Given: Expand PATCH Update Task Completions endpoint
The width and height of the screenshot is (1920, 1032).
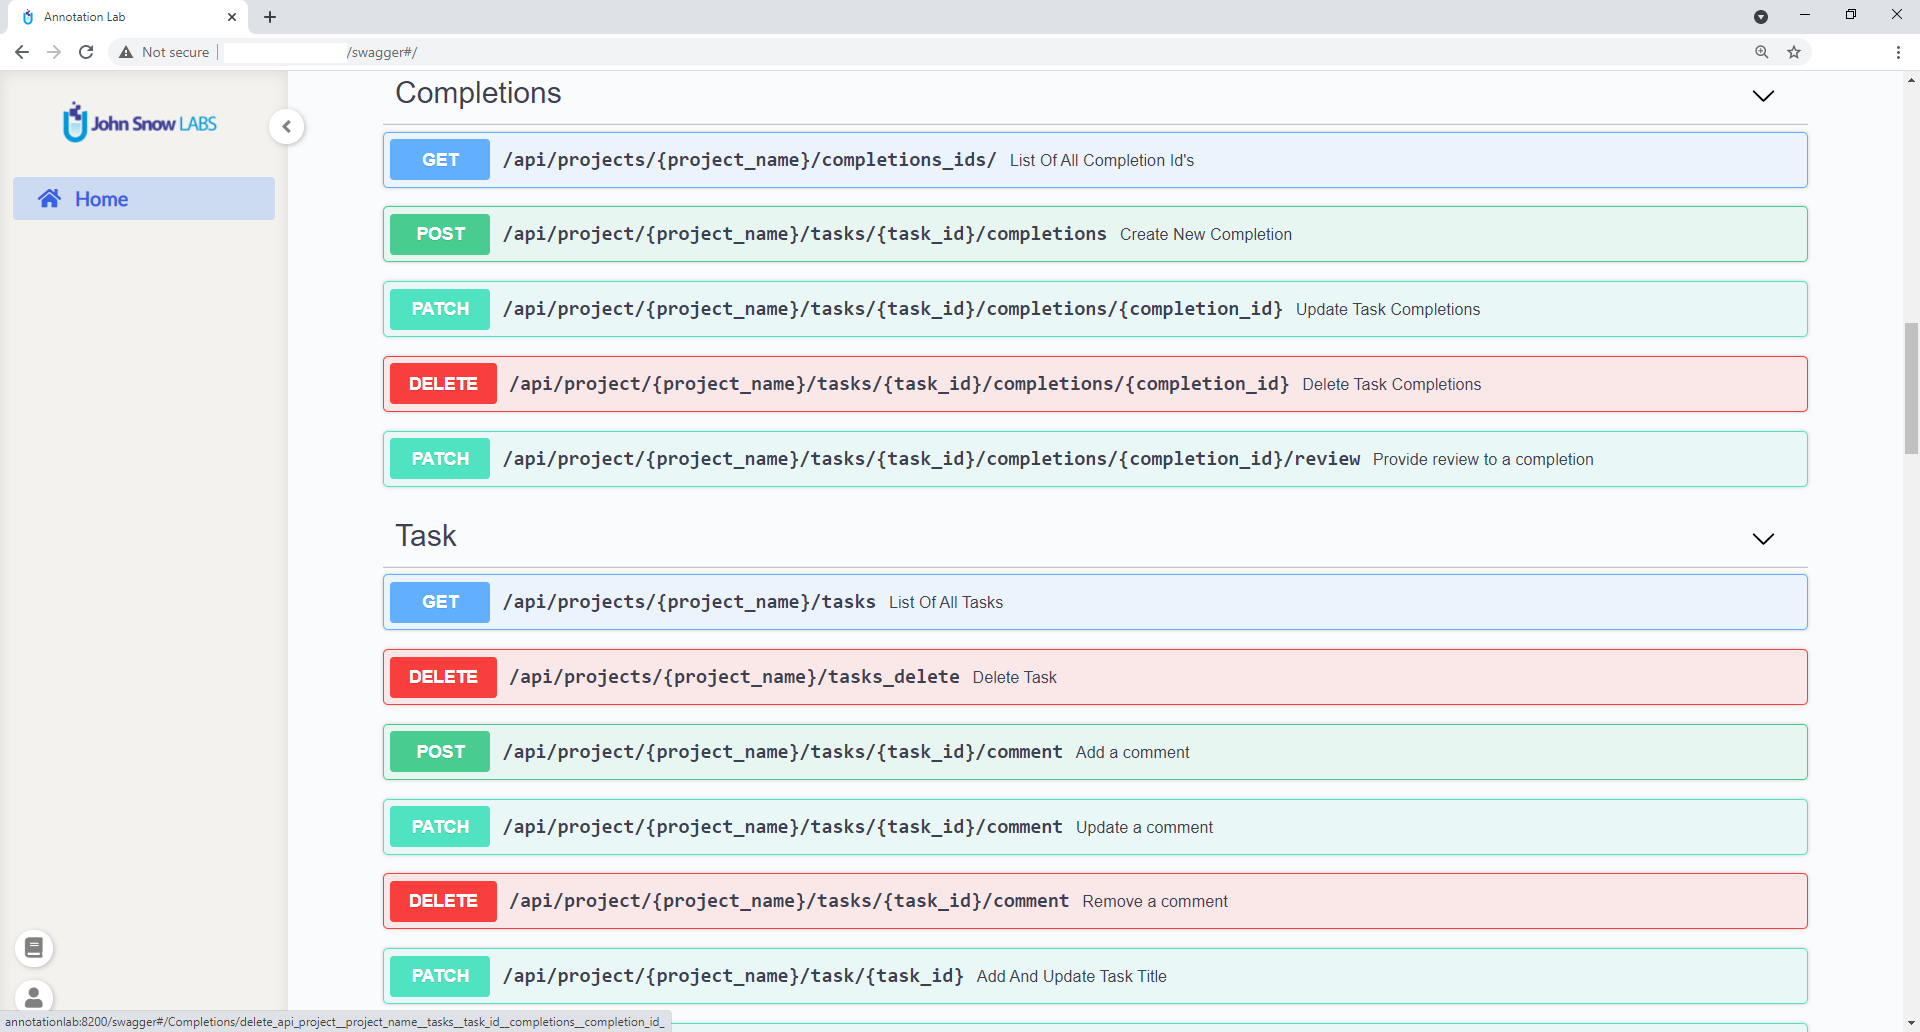Looking at the screenshot, I should click(x=1095, y=309).
